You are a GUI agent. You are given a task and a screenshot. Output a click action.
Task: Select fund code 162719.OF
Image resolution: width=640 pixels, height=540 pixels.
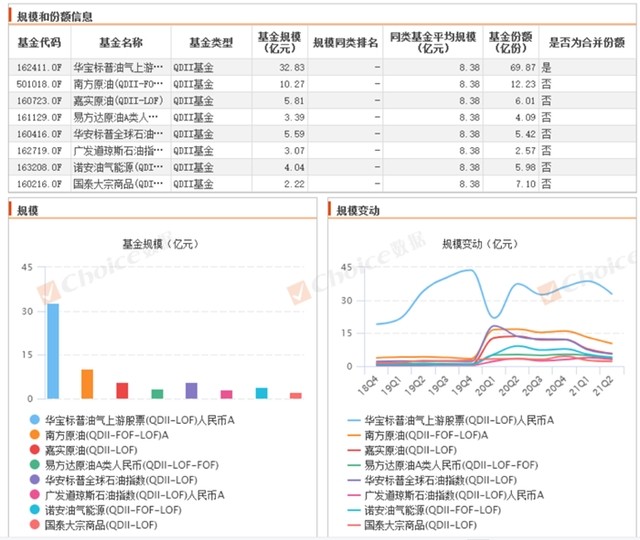39,151
